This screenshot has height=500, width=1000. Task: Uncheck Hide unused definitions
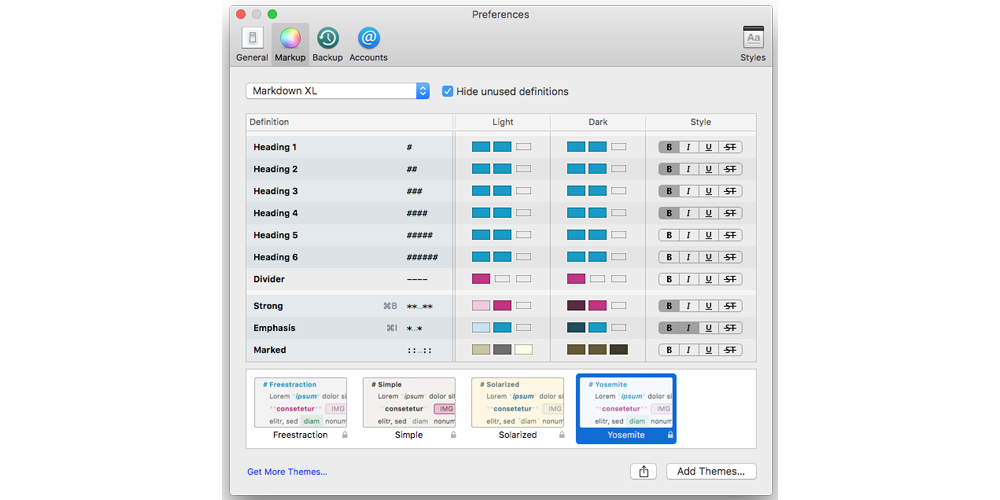point(448,91)
